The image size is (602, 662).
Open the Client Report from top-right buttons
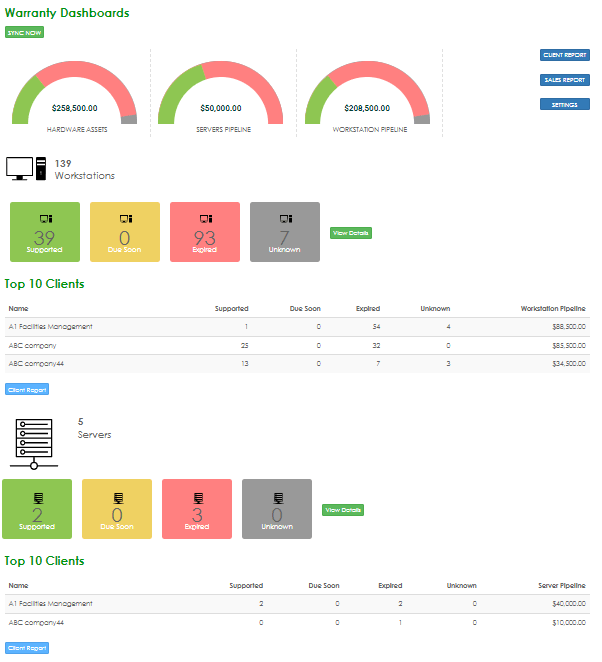[564, 55]
